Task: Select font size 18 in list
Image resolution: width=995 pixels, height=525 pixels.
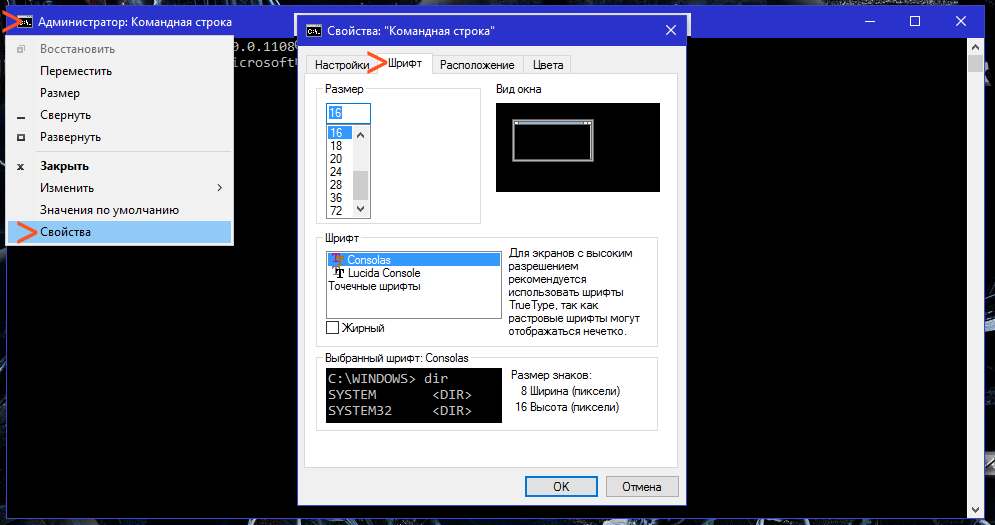Action: [339, 146]
